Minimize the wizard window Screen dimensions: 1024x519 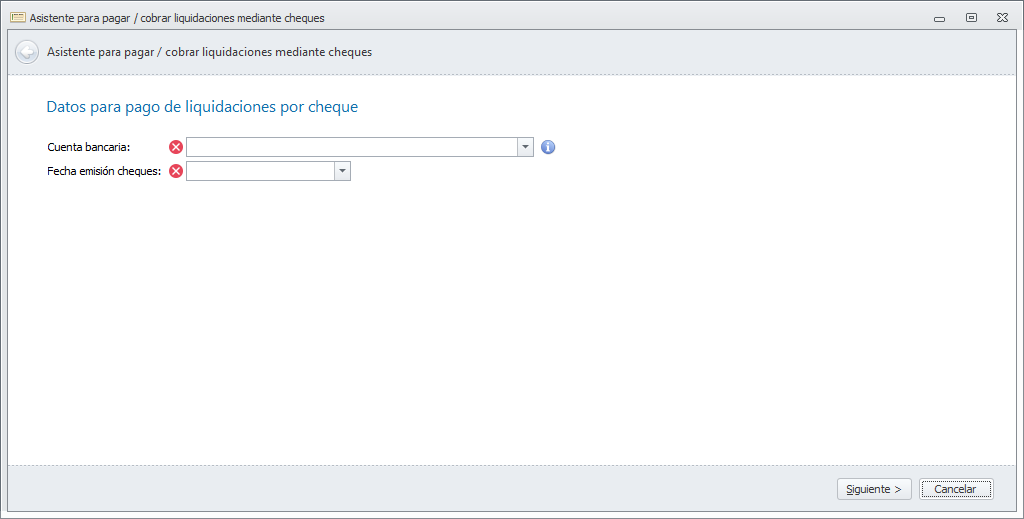click(x=939, y=18)
